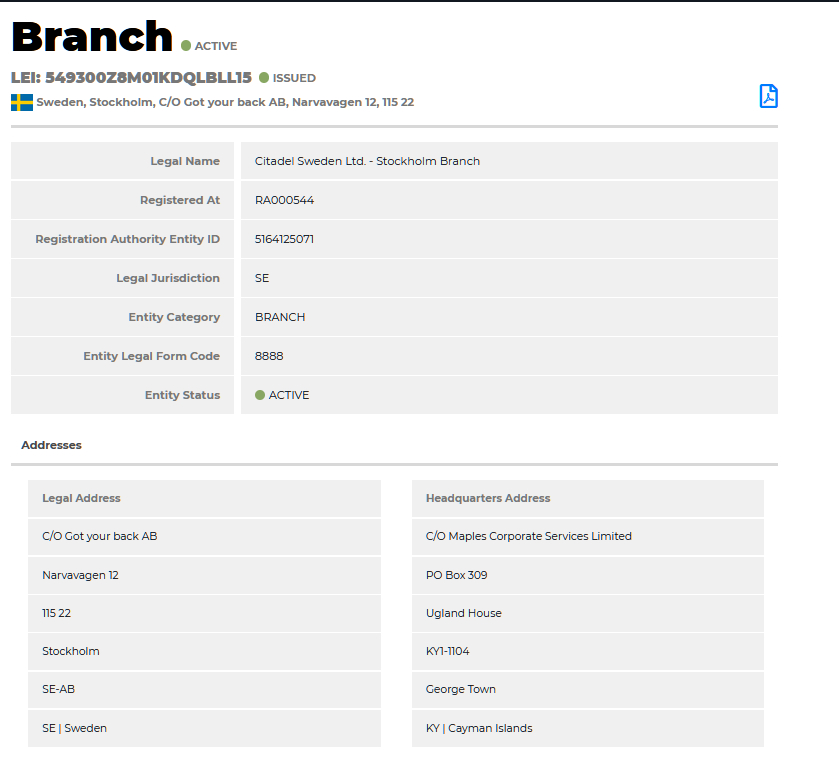Select C/O Got your back AB cell

coord(204,536)
